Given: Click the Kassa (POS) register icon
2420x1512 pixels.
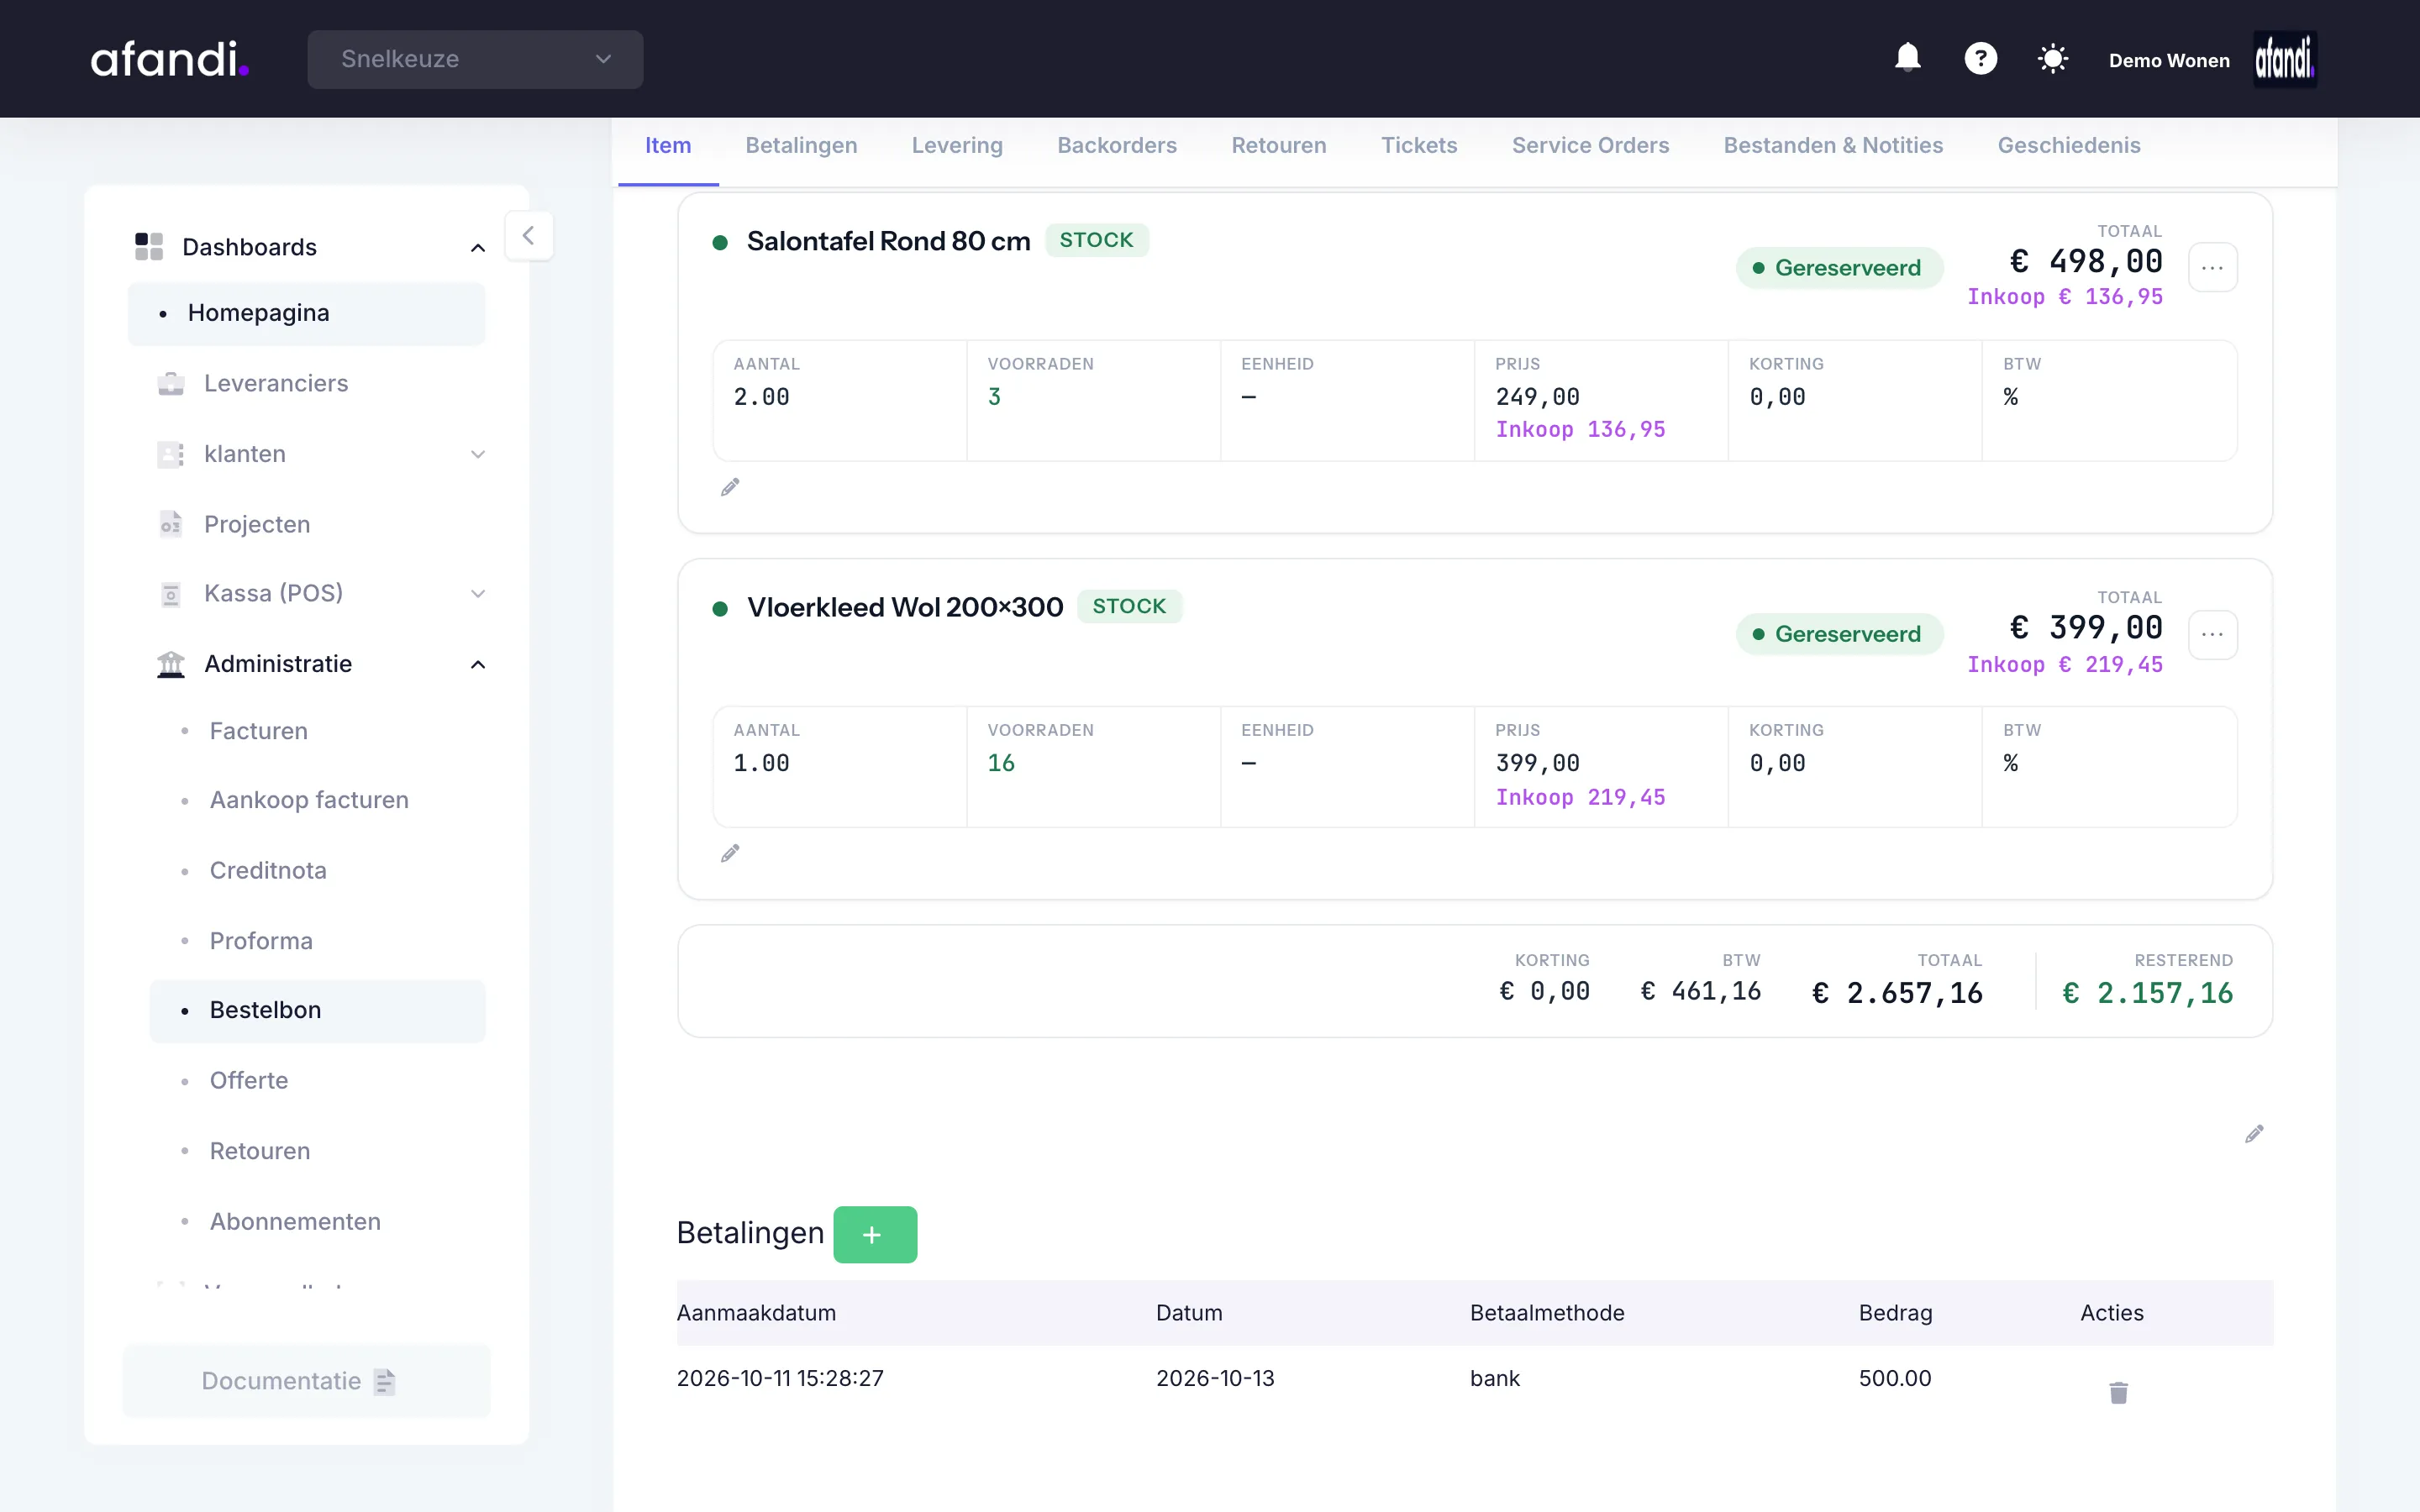Looking at the screenshot, I should [x=171, y=594].
